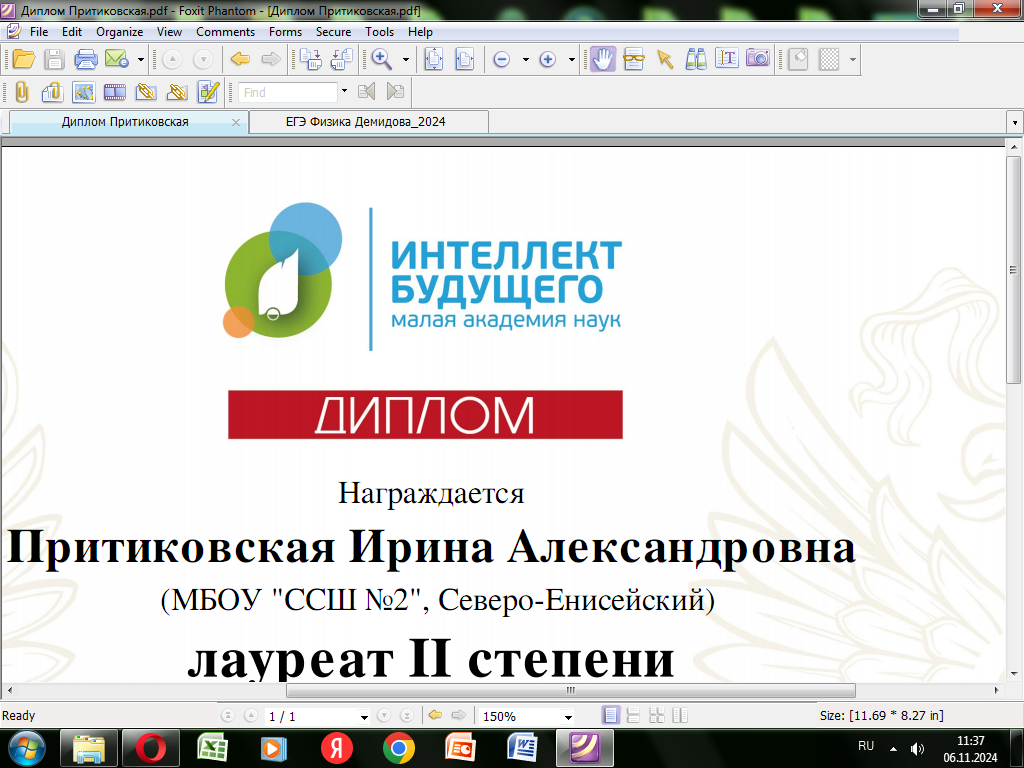
Task: Click the Open file folder icon
Action: 24,59
